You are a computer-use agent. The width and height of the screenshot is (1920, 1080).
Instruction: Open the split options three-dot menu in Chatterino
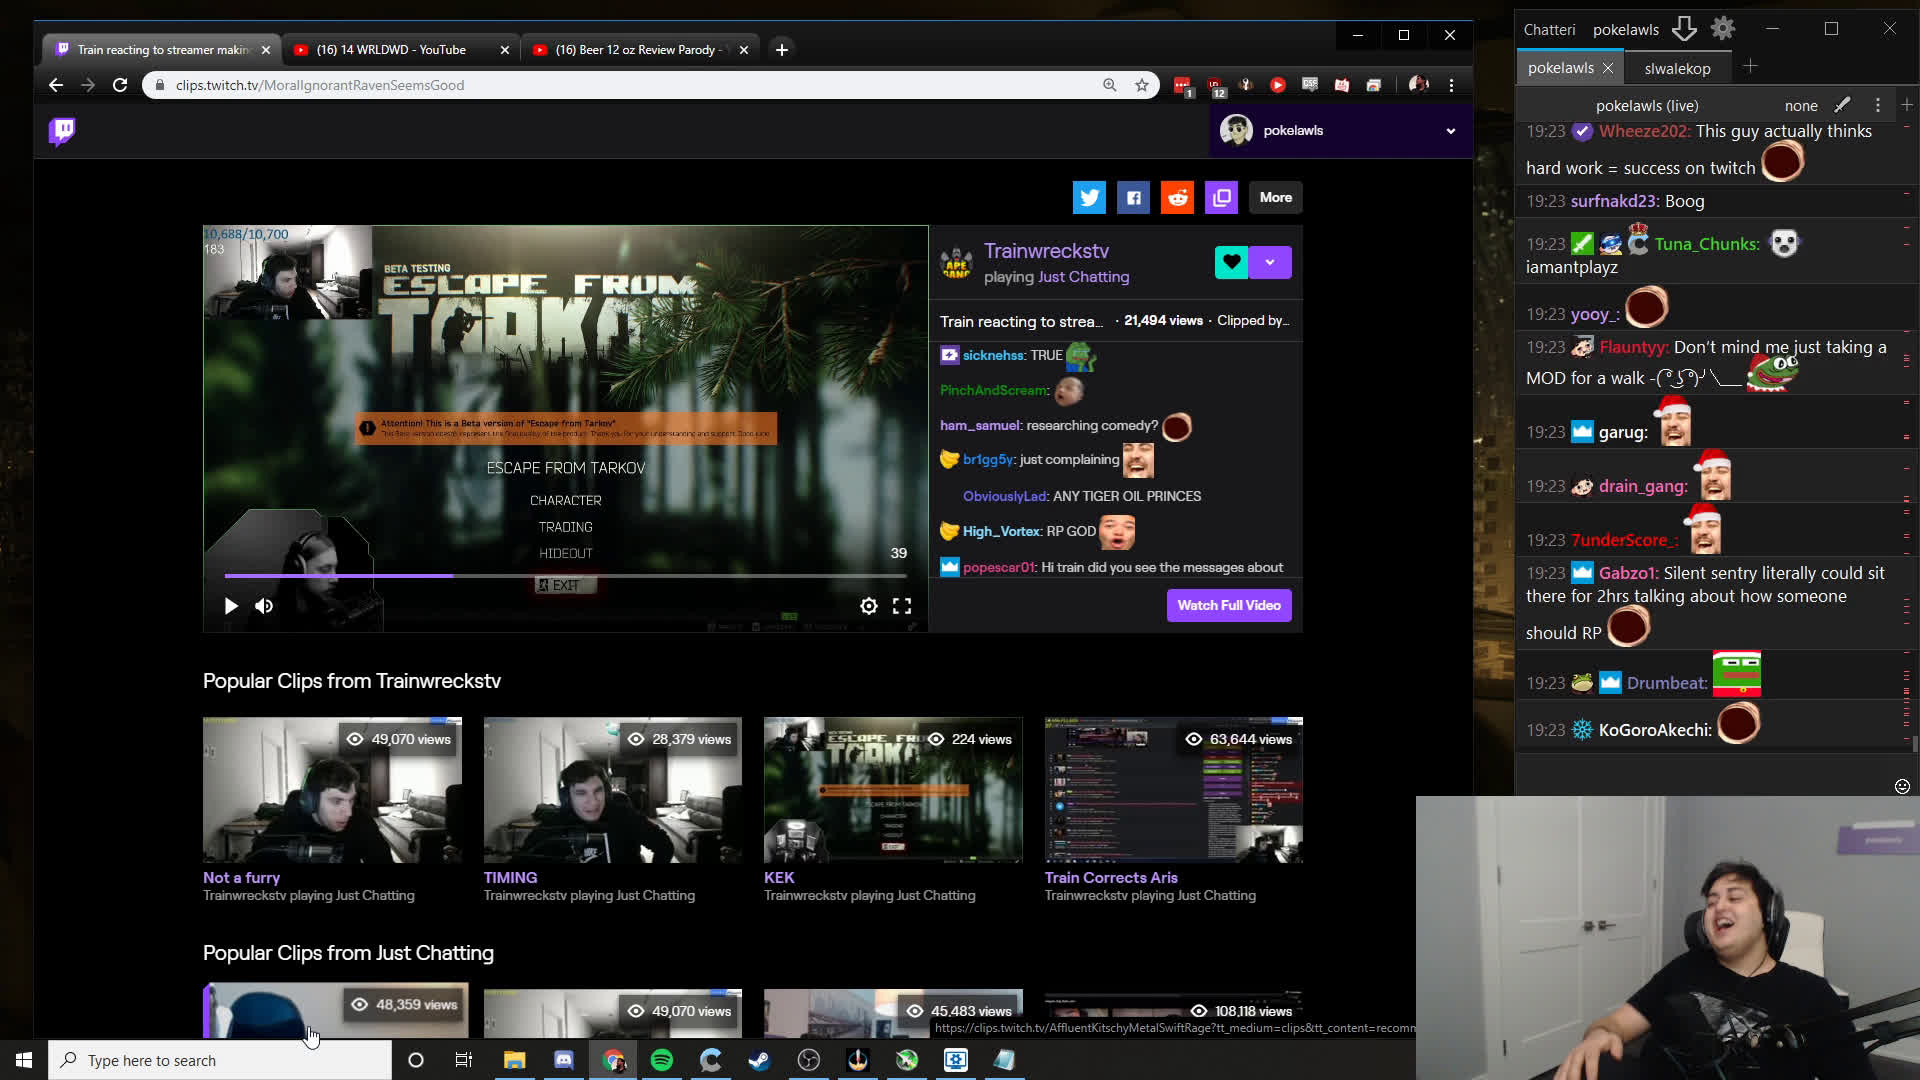coord(1878,105)
